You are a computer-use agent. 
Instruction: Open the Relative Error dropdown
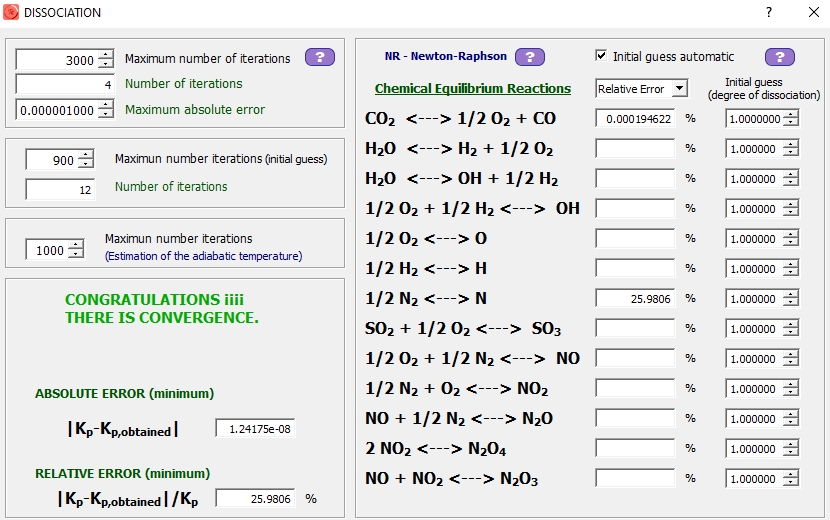[680, 89]
